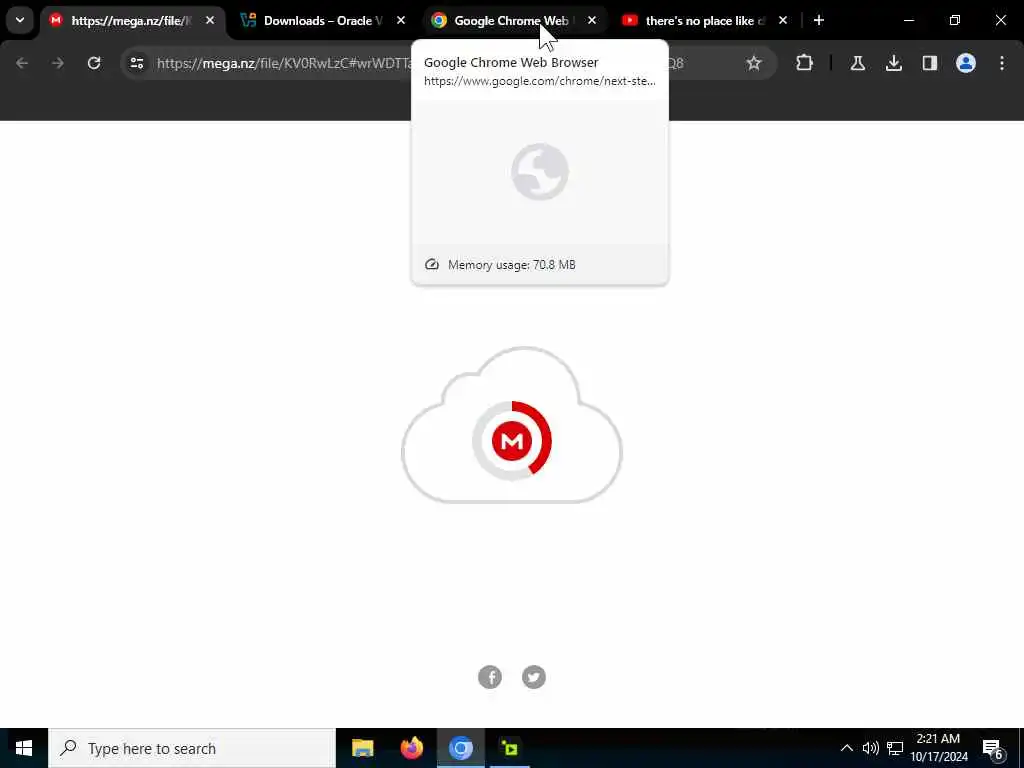
Task: Click memory usage 70.8 MB in tab preview
Action: pyautogui.click(x=511, y=264)
